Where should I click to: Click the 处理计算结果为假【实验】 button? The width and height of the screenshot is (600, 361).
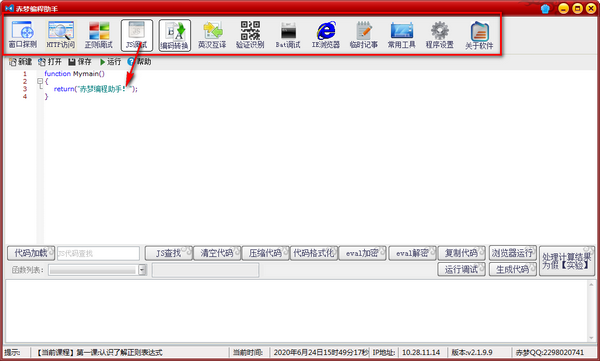pyautogui.click(x=567, y=261)
